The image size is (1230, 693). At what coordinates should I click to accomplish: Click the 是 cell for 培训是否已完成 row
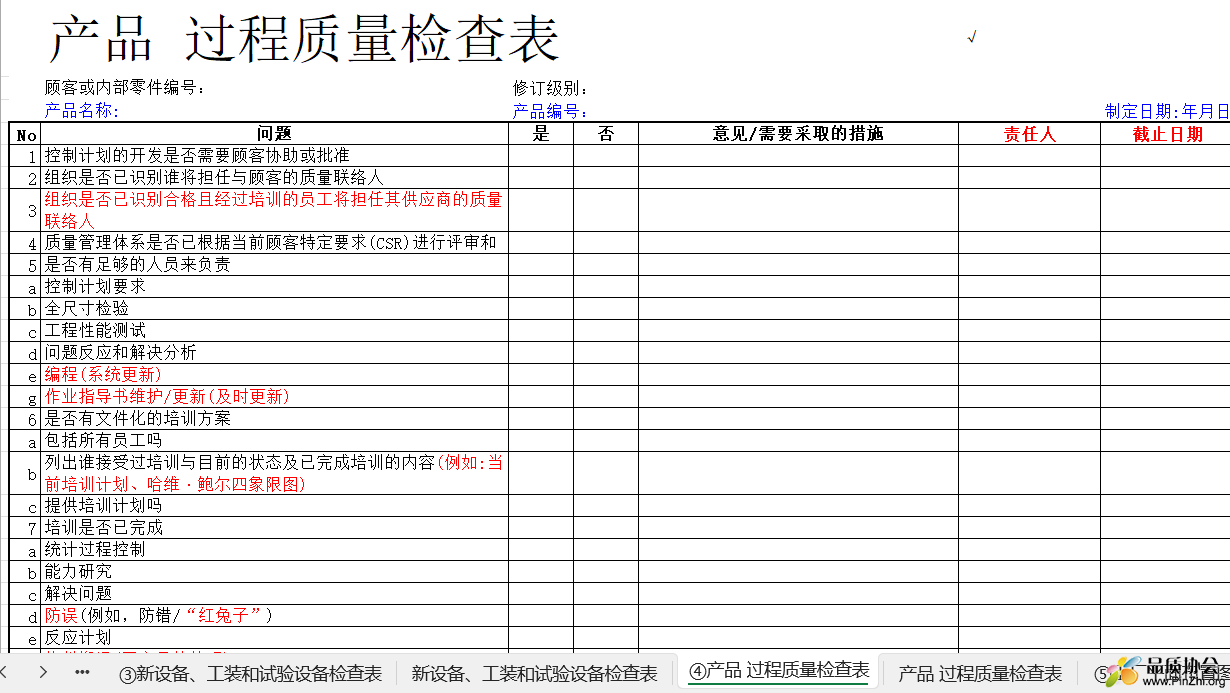[541, 528]
